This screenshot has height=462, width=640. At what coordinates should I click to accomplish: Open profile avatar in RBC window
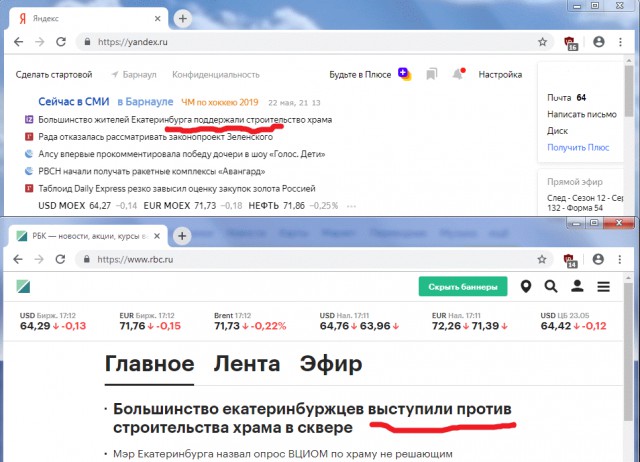pos(598,259)
